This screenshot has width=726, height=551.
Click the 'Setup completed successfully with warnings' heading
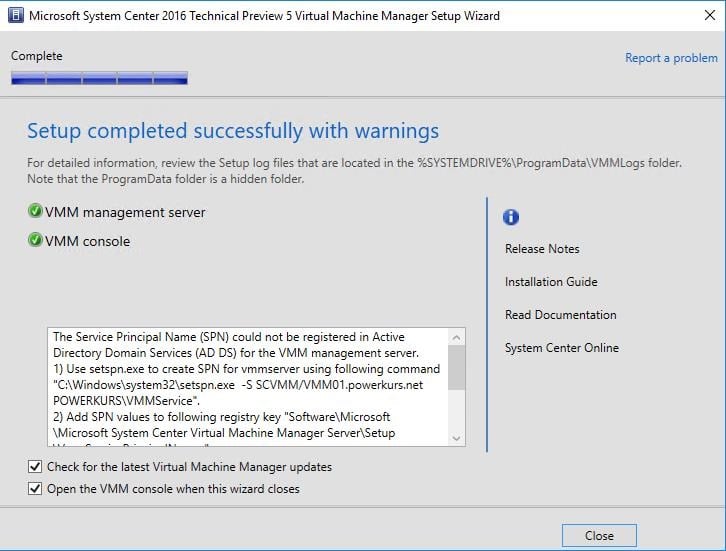coord(233,131)
